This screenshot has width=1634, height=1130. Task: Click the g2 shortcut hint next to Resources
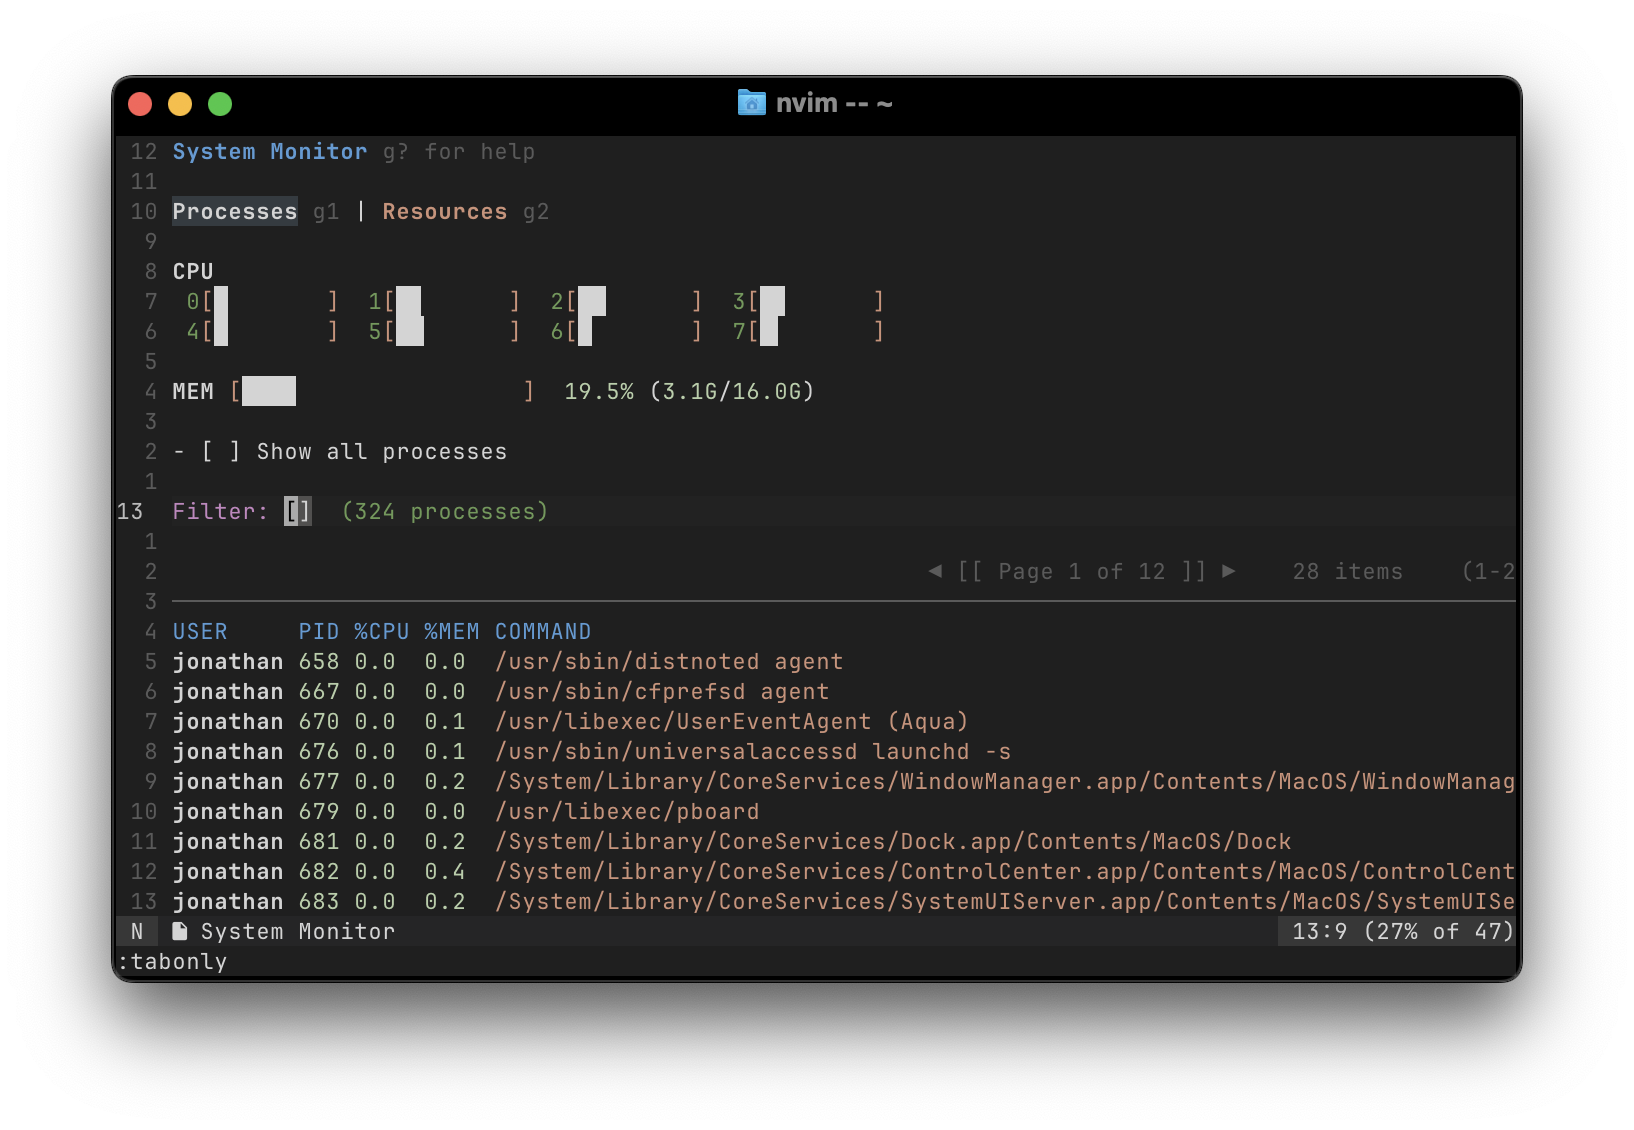[x=536, y=211]
